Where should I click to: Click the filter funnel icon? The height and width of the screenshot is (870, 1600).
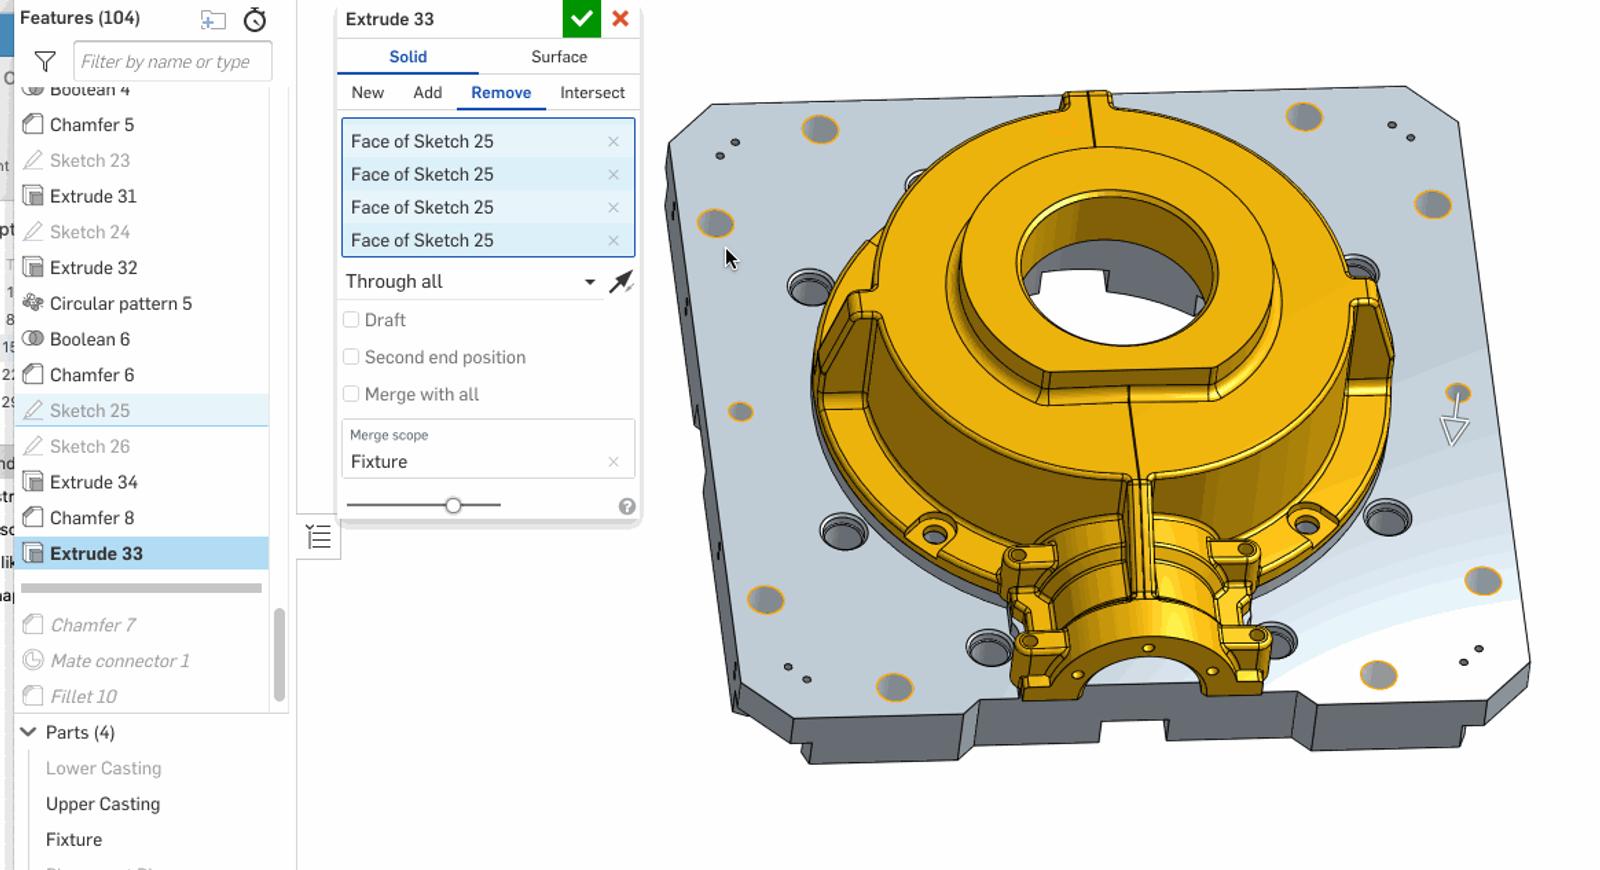point(45,62)
